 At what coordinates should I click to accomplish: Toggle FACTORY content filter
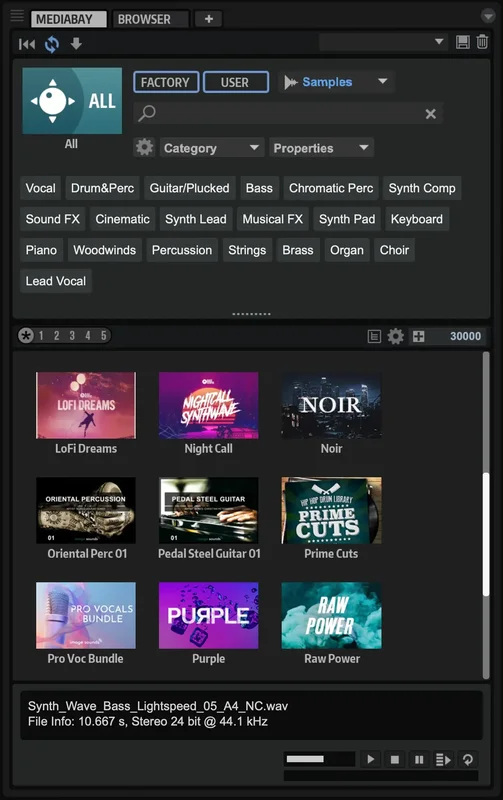[166, 82]
